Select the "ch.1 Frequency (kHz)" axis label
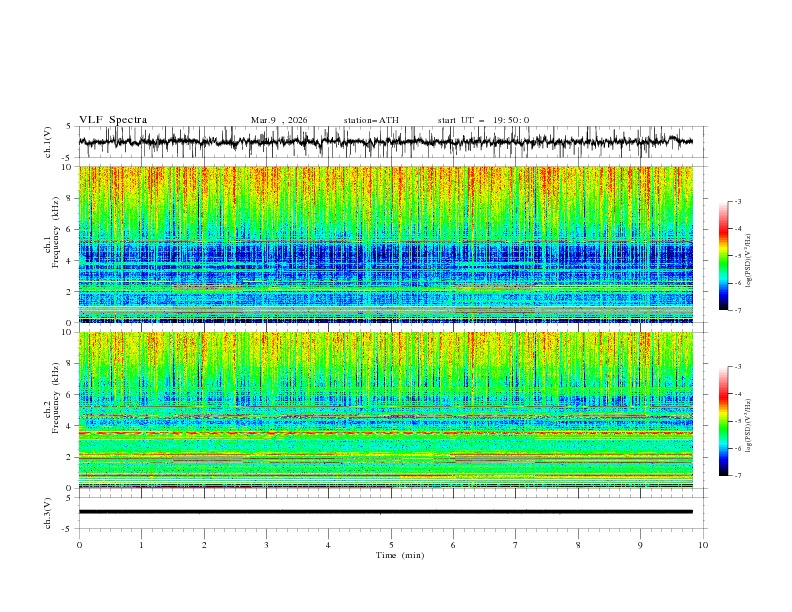 [52, 233]
